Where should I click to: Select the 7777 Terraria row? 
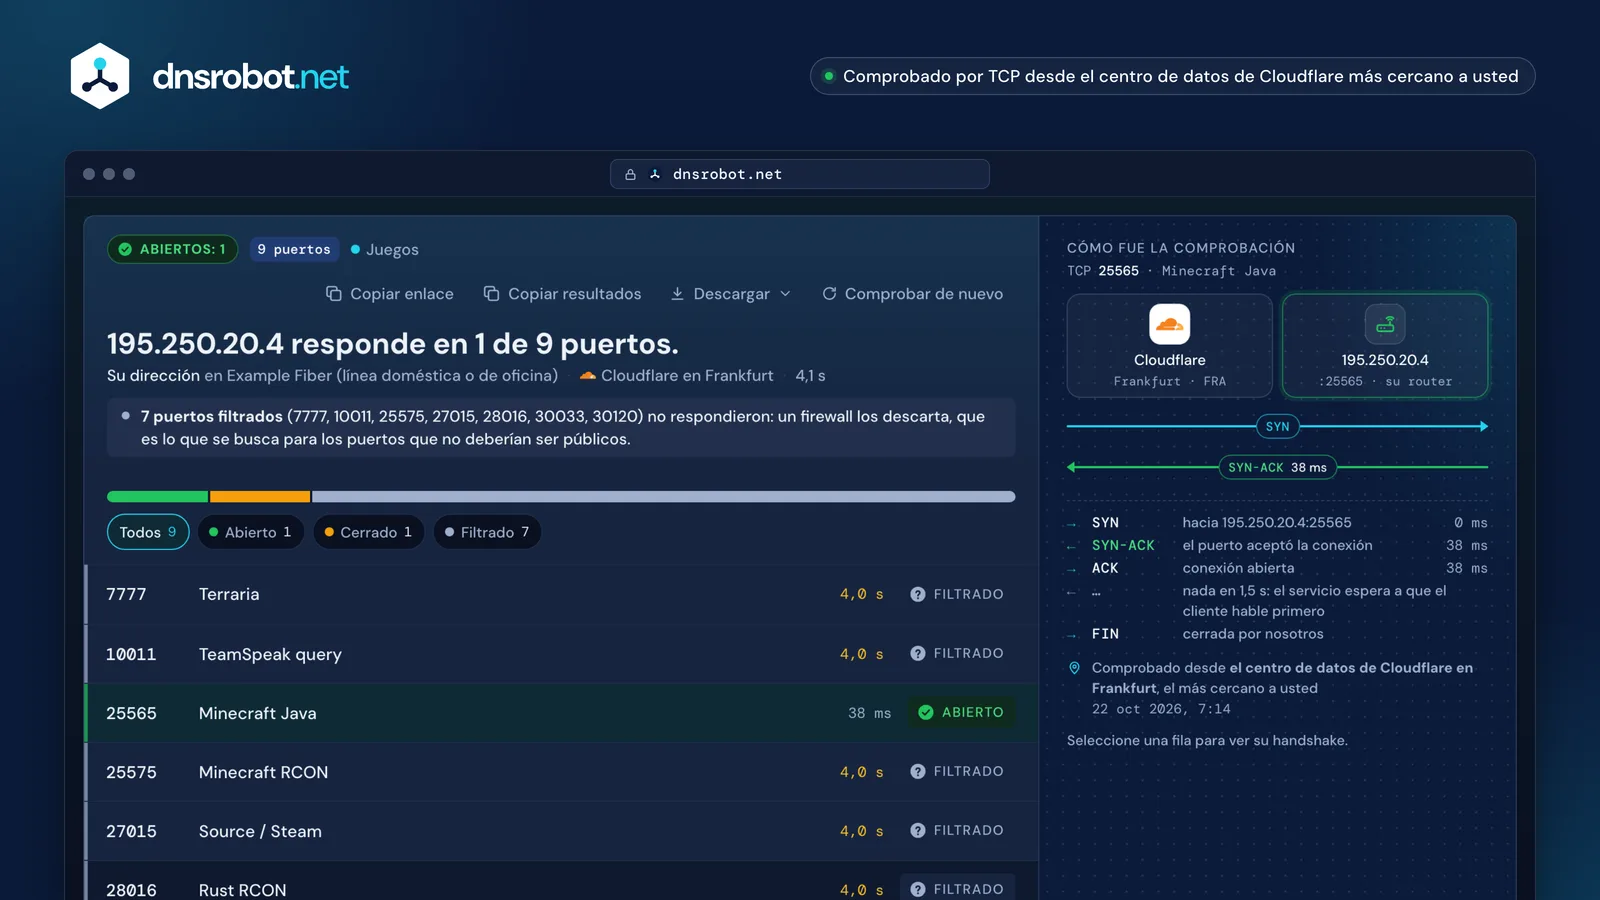561,594
